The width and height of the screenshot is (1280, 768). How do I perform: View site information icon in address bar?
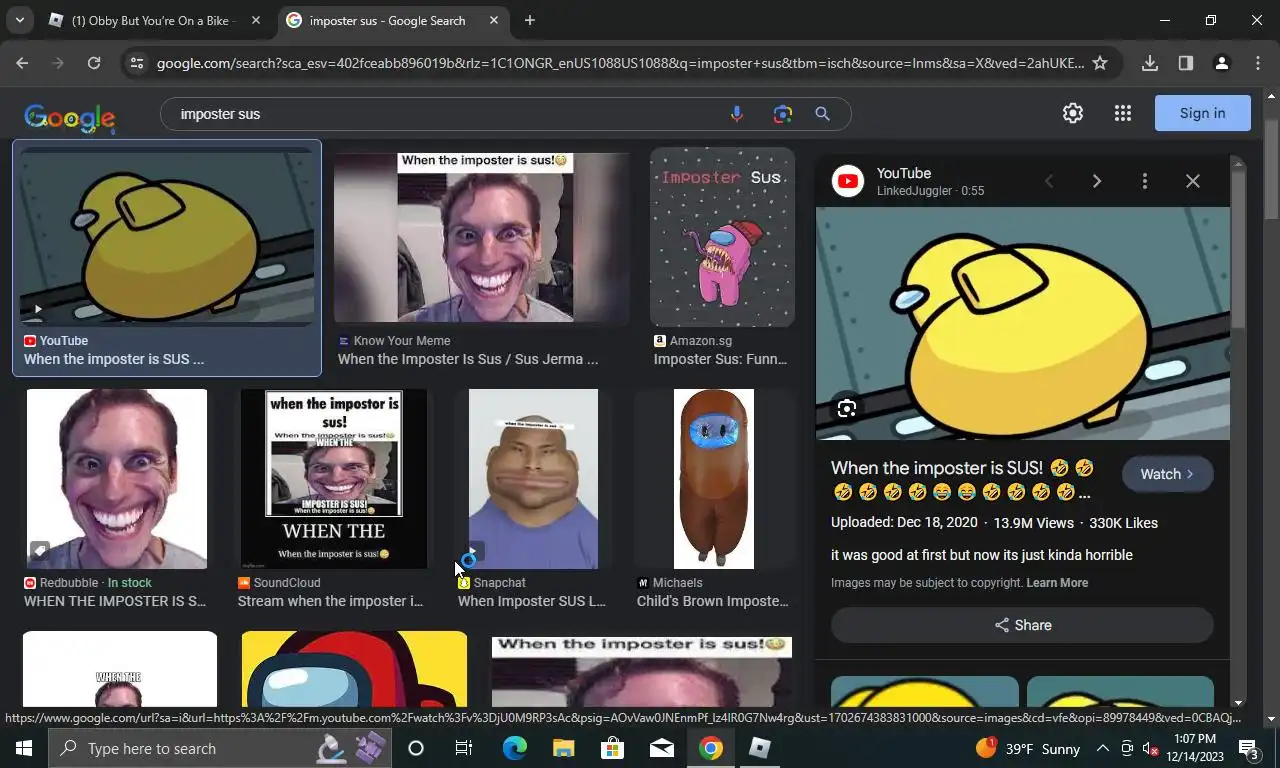point(137,63)
